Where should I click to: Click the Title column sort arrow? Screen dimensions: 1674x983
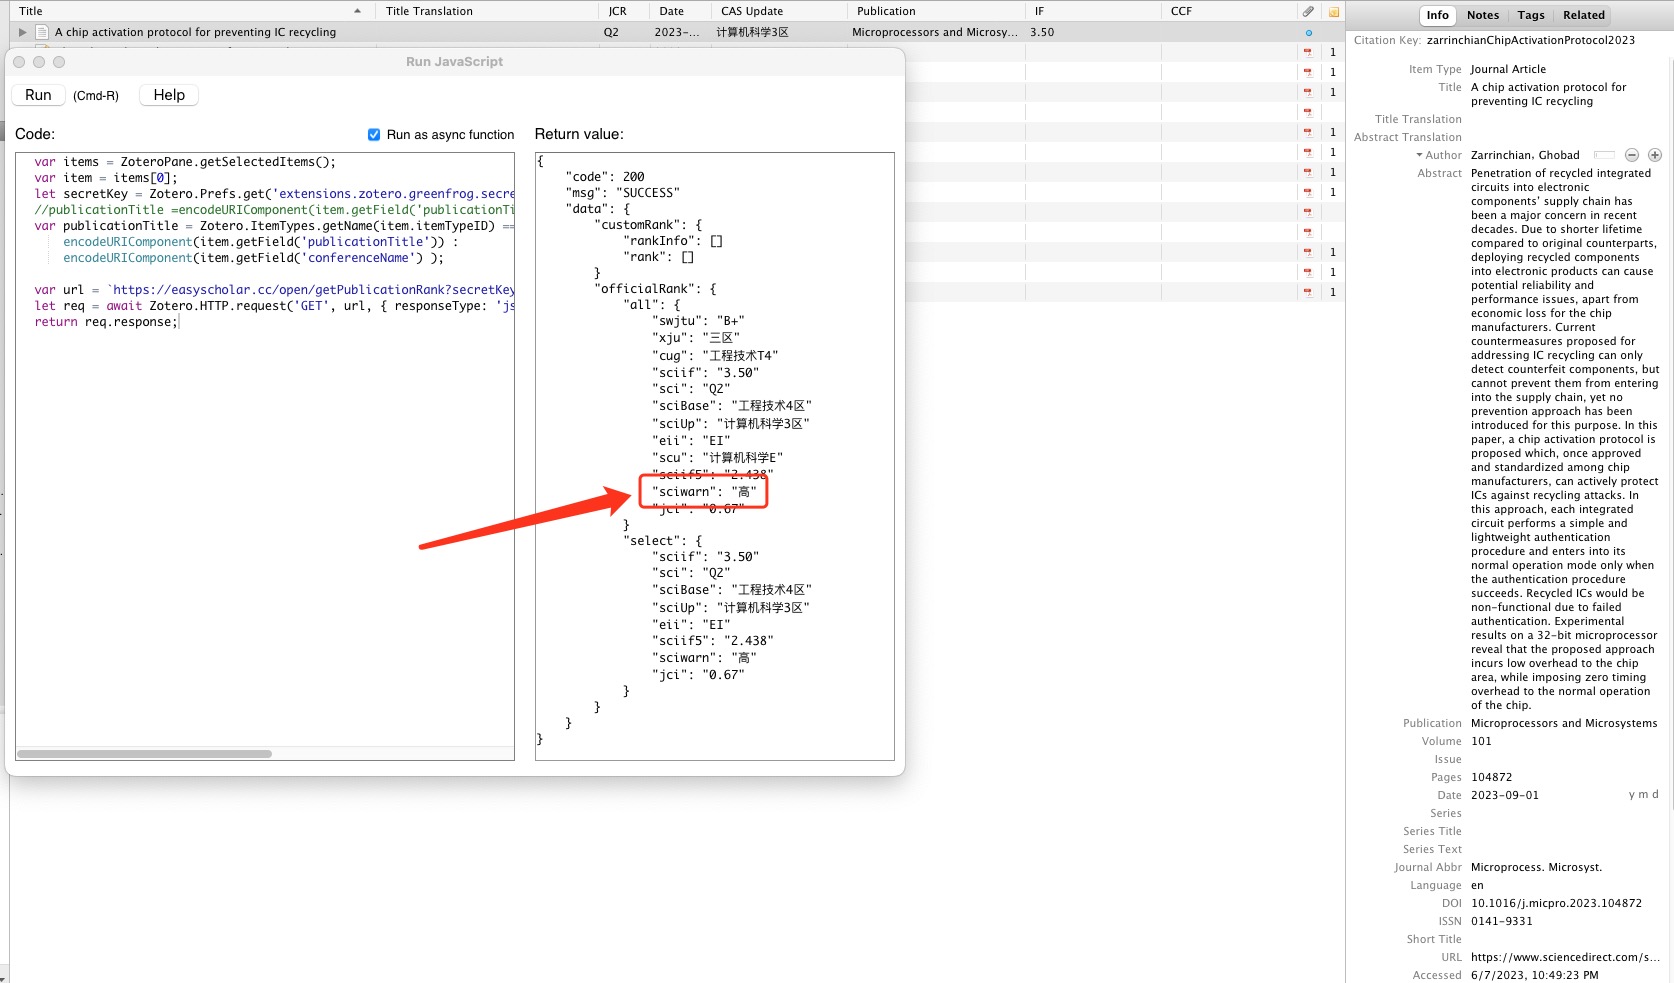357,11
